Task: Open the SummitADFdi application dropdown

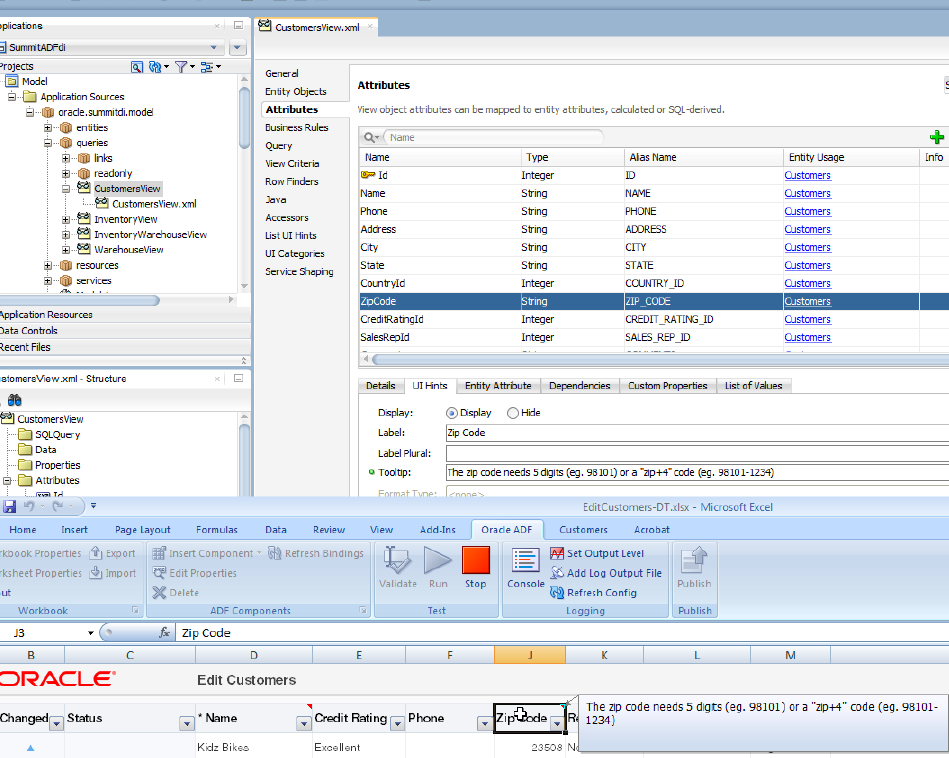Action: [215, 47]
